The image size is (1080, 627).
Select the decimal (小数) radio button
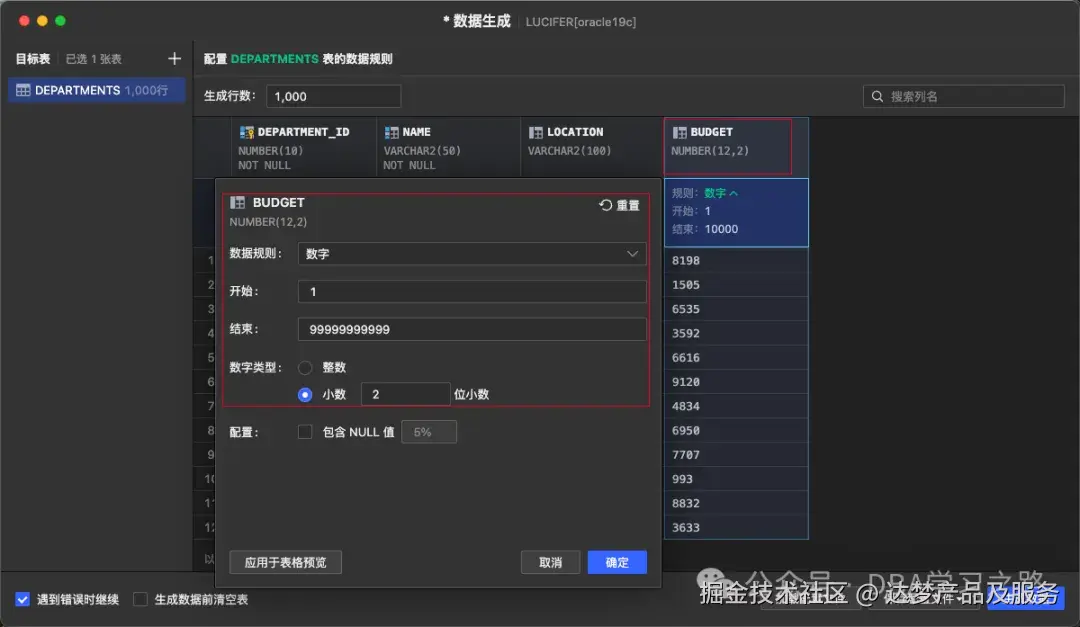pos(305,395)
